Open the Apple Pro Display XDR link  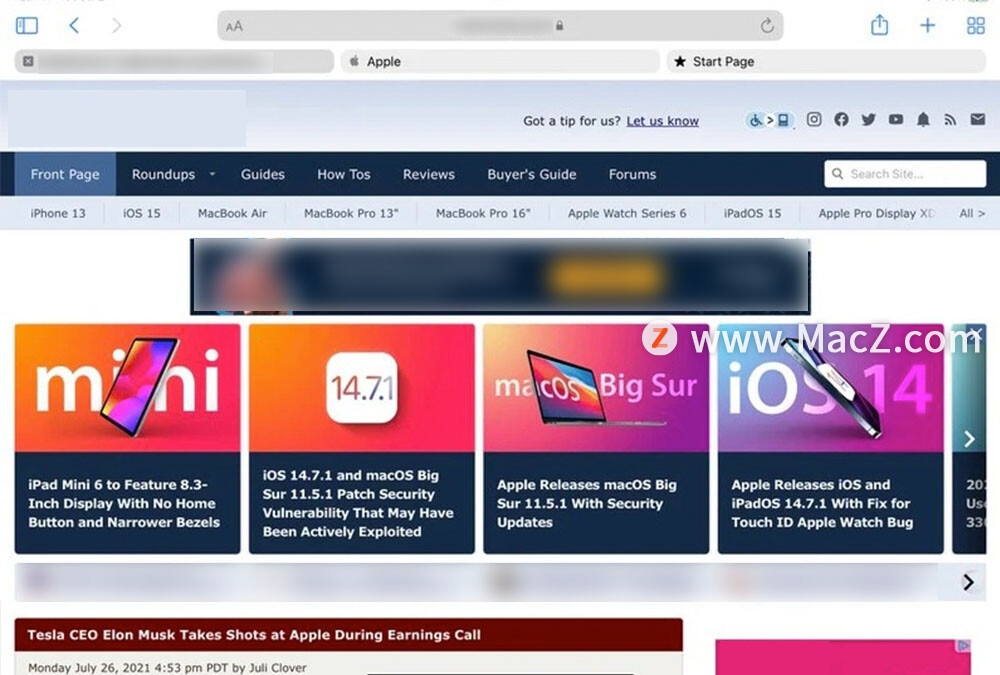pyautogui.click(x=876, y=213)
